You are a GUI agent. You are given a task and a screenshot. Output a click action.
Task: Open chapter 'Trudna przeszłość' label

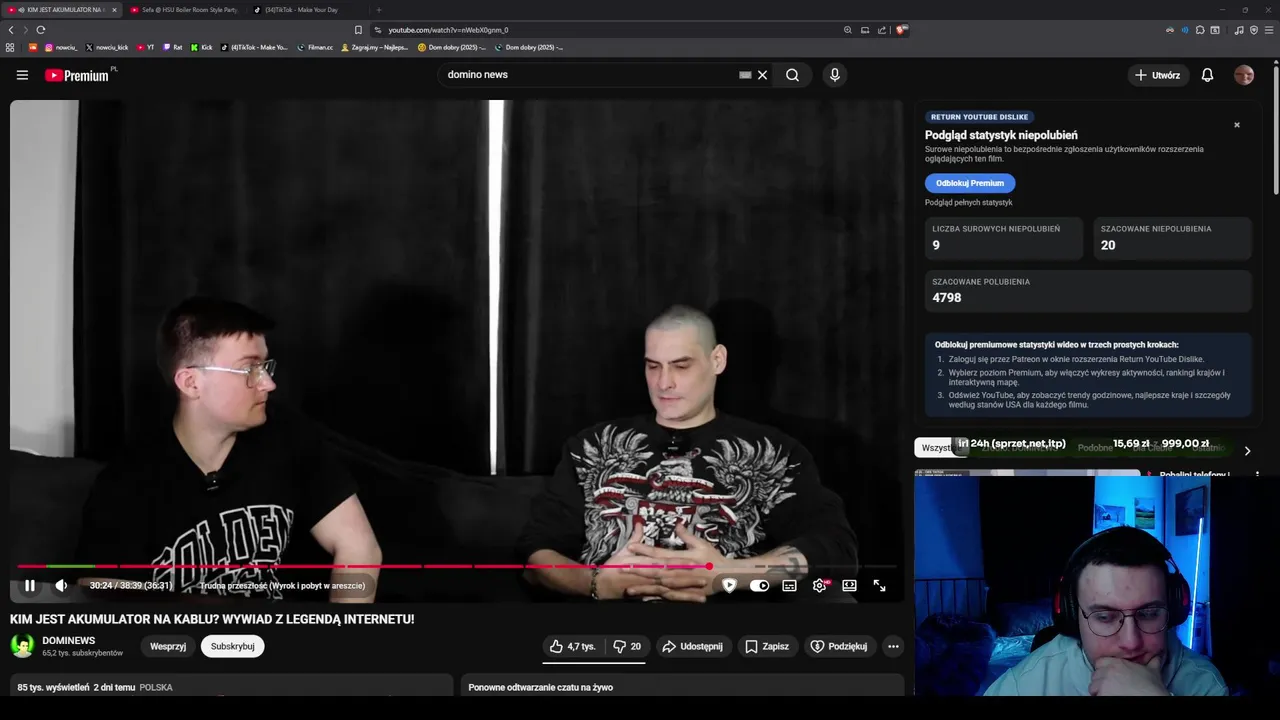tap(282, 586)
